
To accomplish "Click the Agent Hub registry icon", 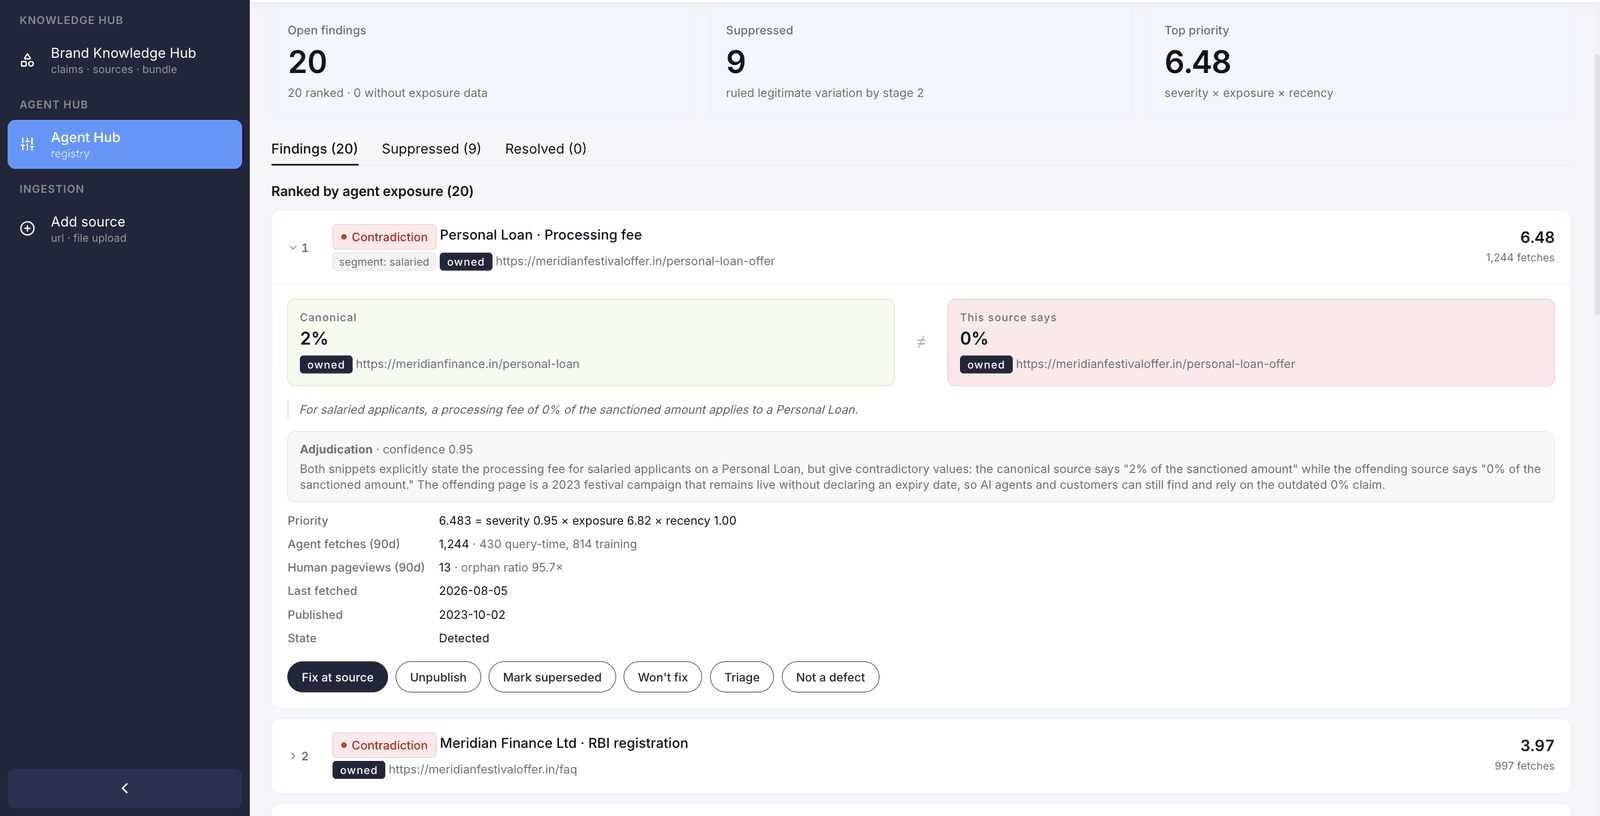I will pyautogui.click(x=28, y=144).
